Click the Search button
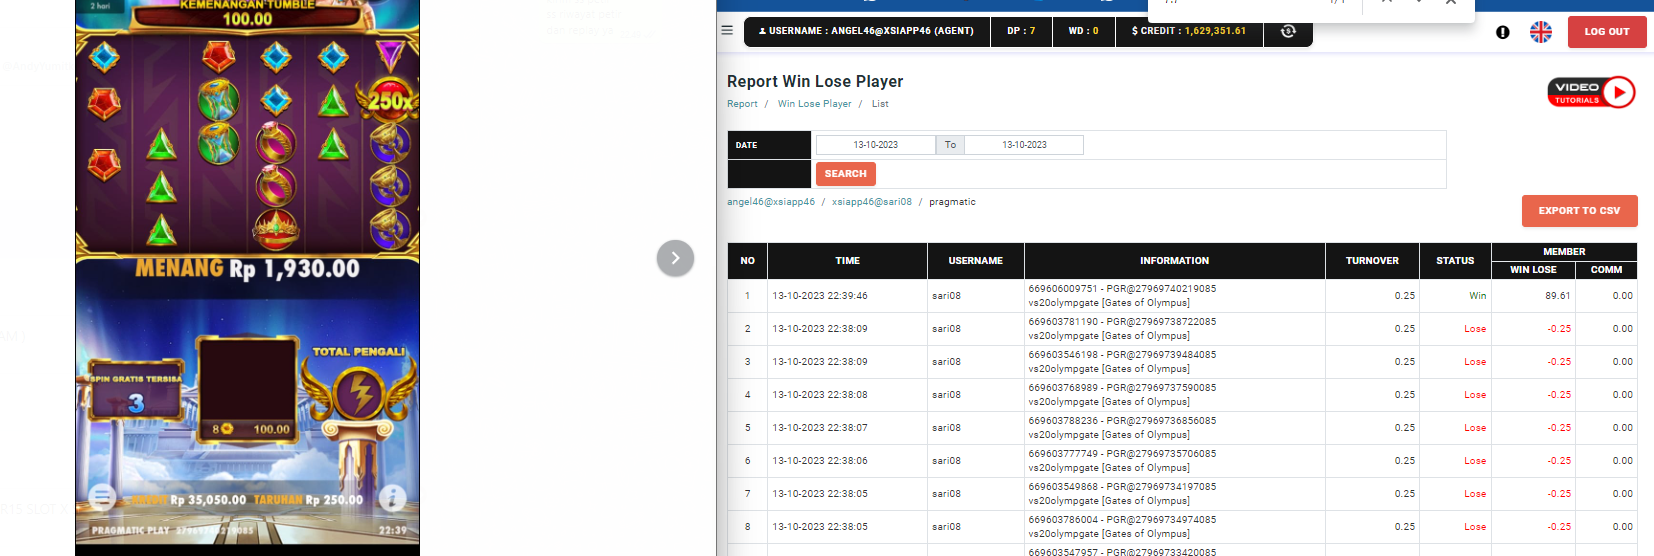The height and width of the screenshot is (556, 1654). (845, 174)
